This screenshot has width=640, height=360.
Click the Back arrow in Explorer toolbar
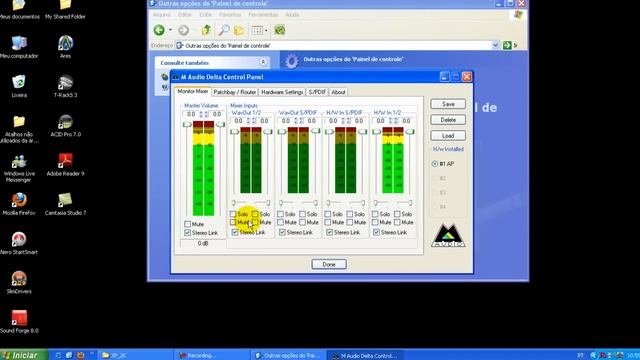(x=159, y=30)
